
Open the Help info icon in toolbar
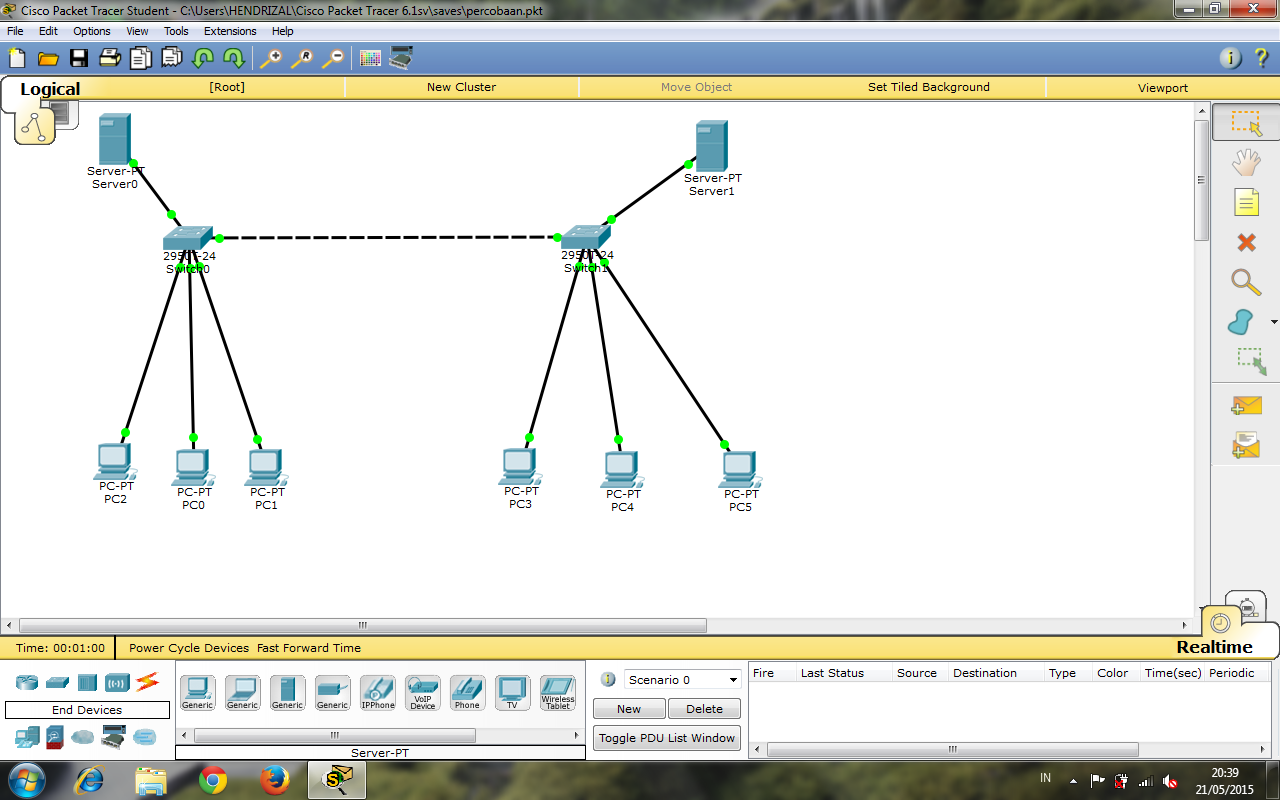click(1231, 58)
